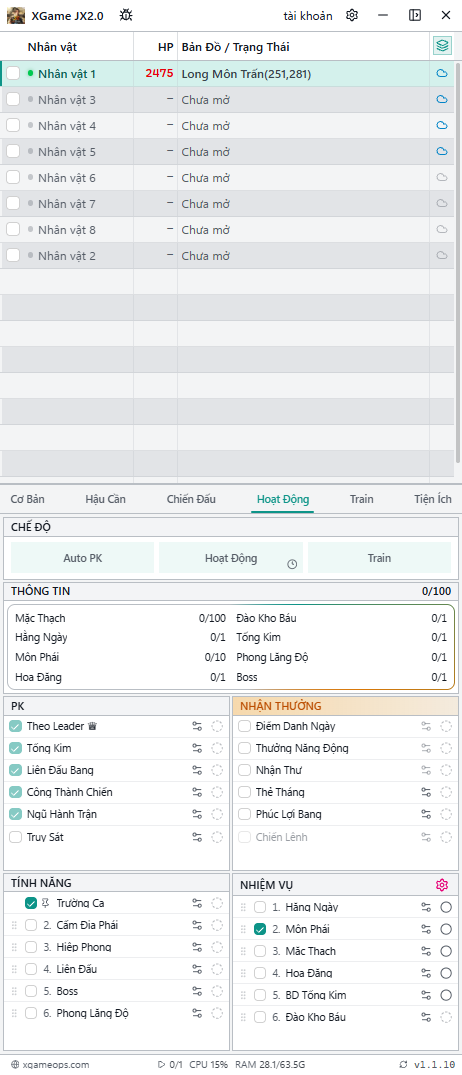Click circle status icon for Hằng Ngày task
Screen dimensions: 462x1075
coord(446,907)
